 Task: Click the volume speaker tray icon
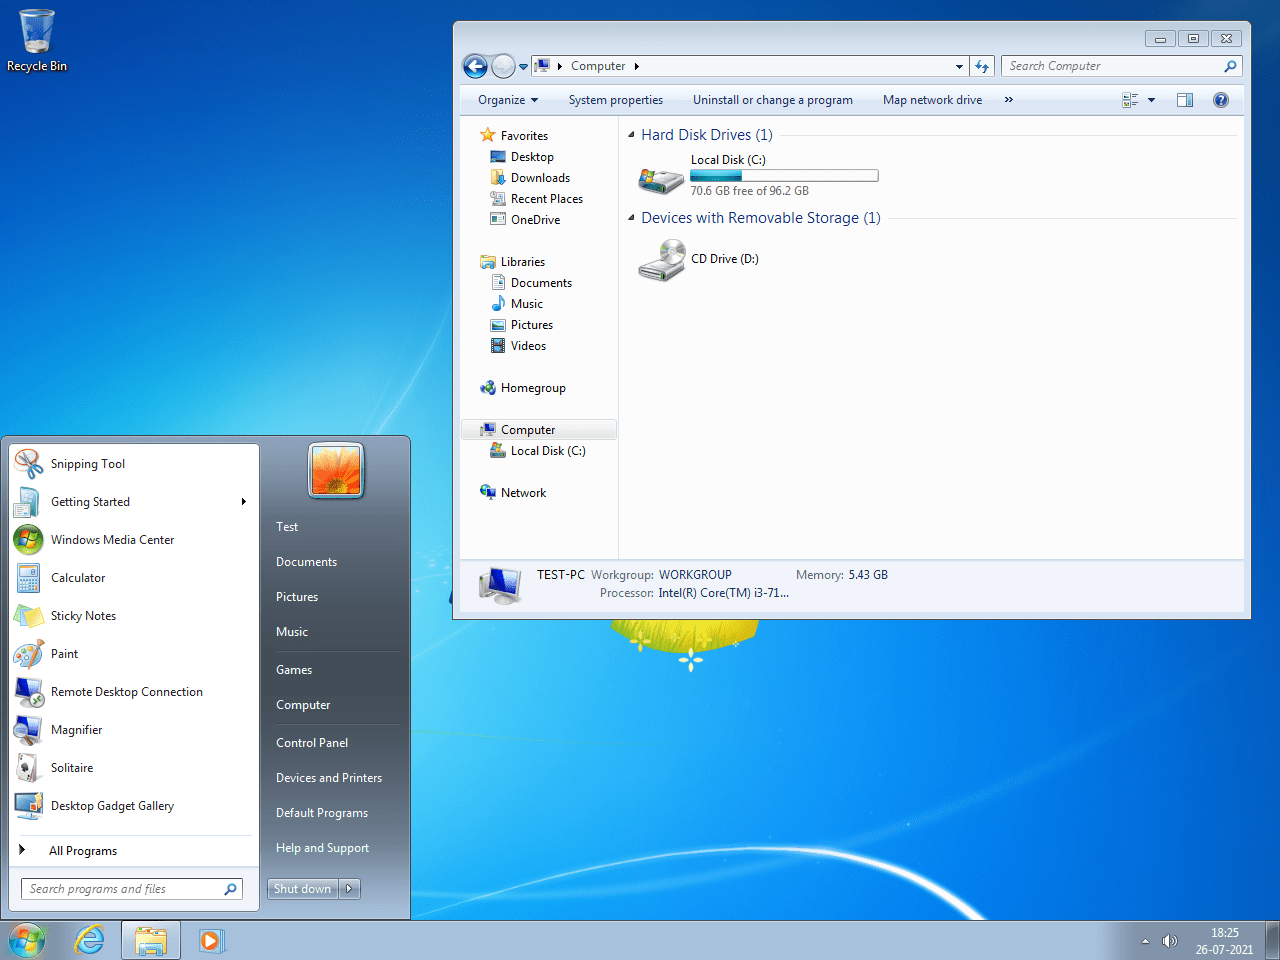(1169, 941)
